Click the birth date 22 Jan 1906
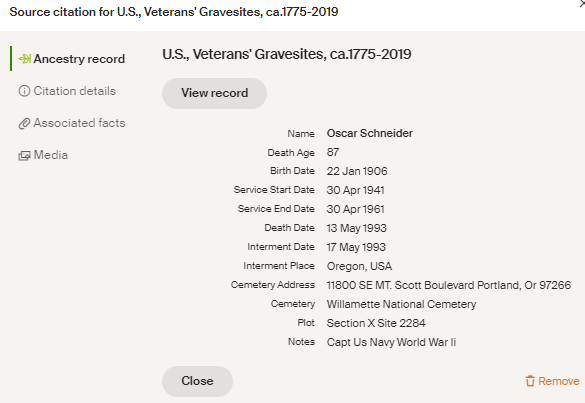The image size is (585, 403). 357,171
